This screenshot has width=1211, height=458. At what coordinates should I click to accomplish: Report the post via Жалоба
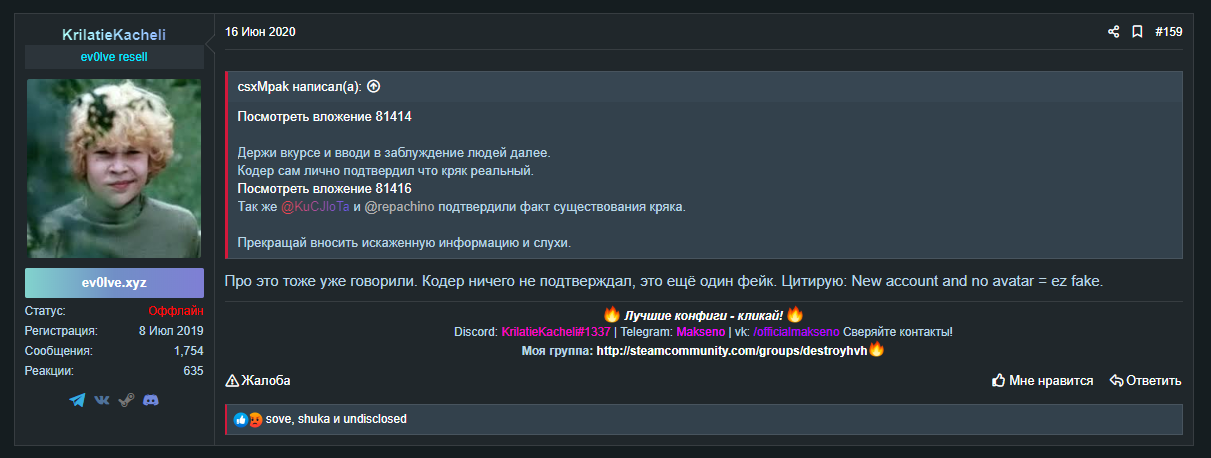coord(258,380)
